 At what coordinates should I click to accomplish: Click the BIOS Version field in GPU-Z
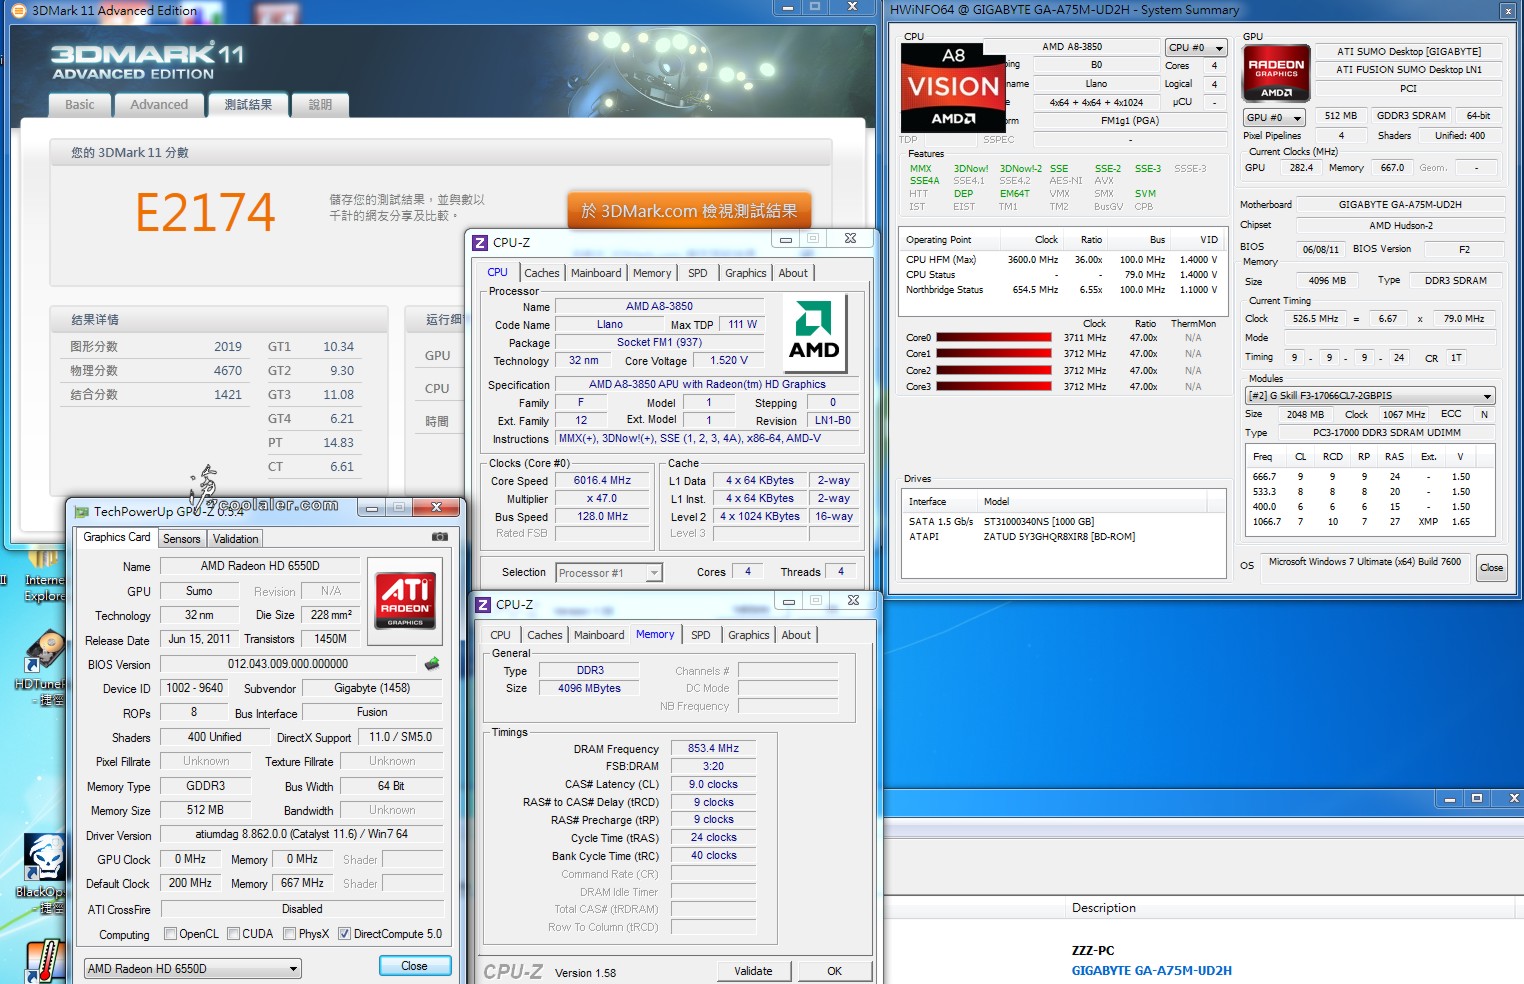coord(288,664)
